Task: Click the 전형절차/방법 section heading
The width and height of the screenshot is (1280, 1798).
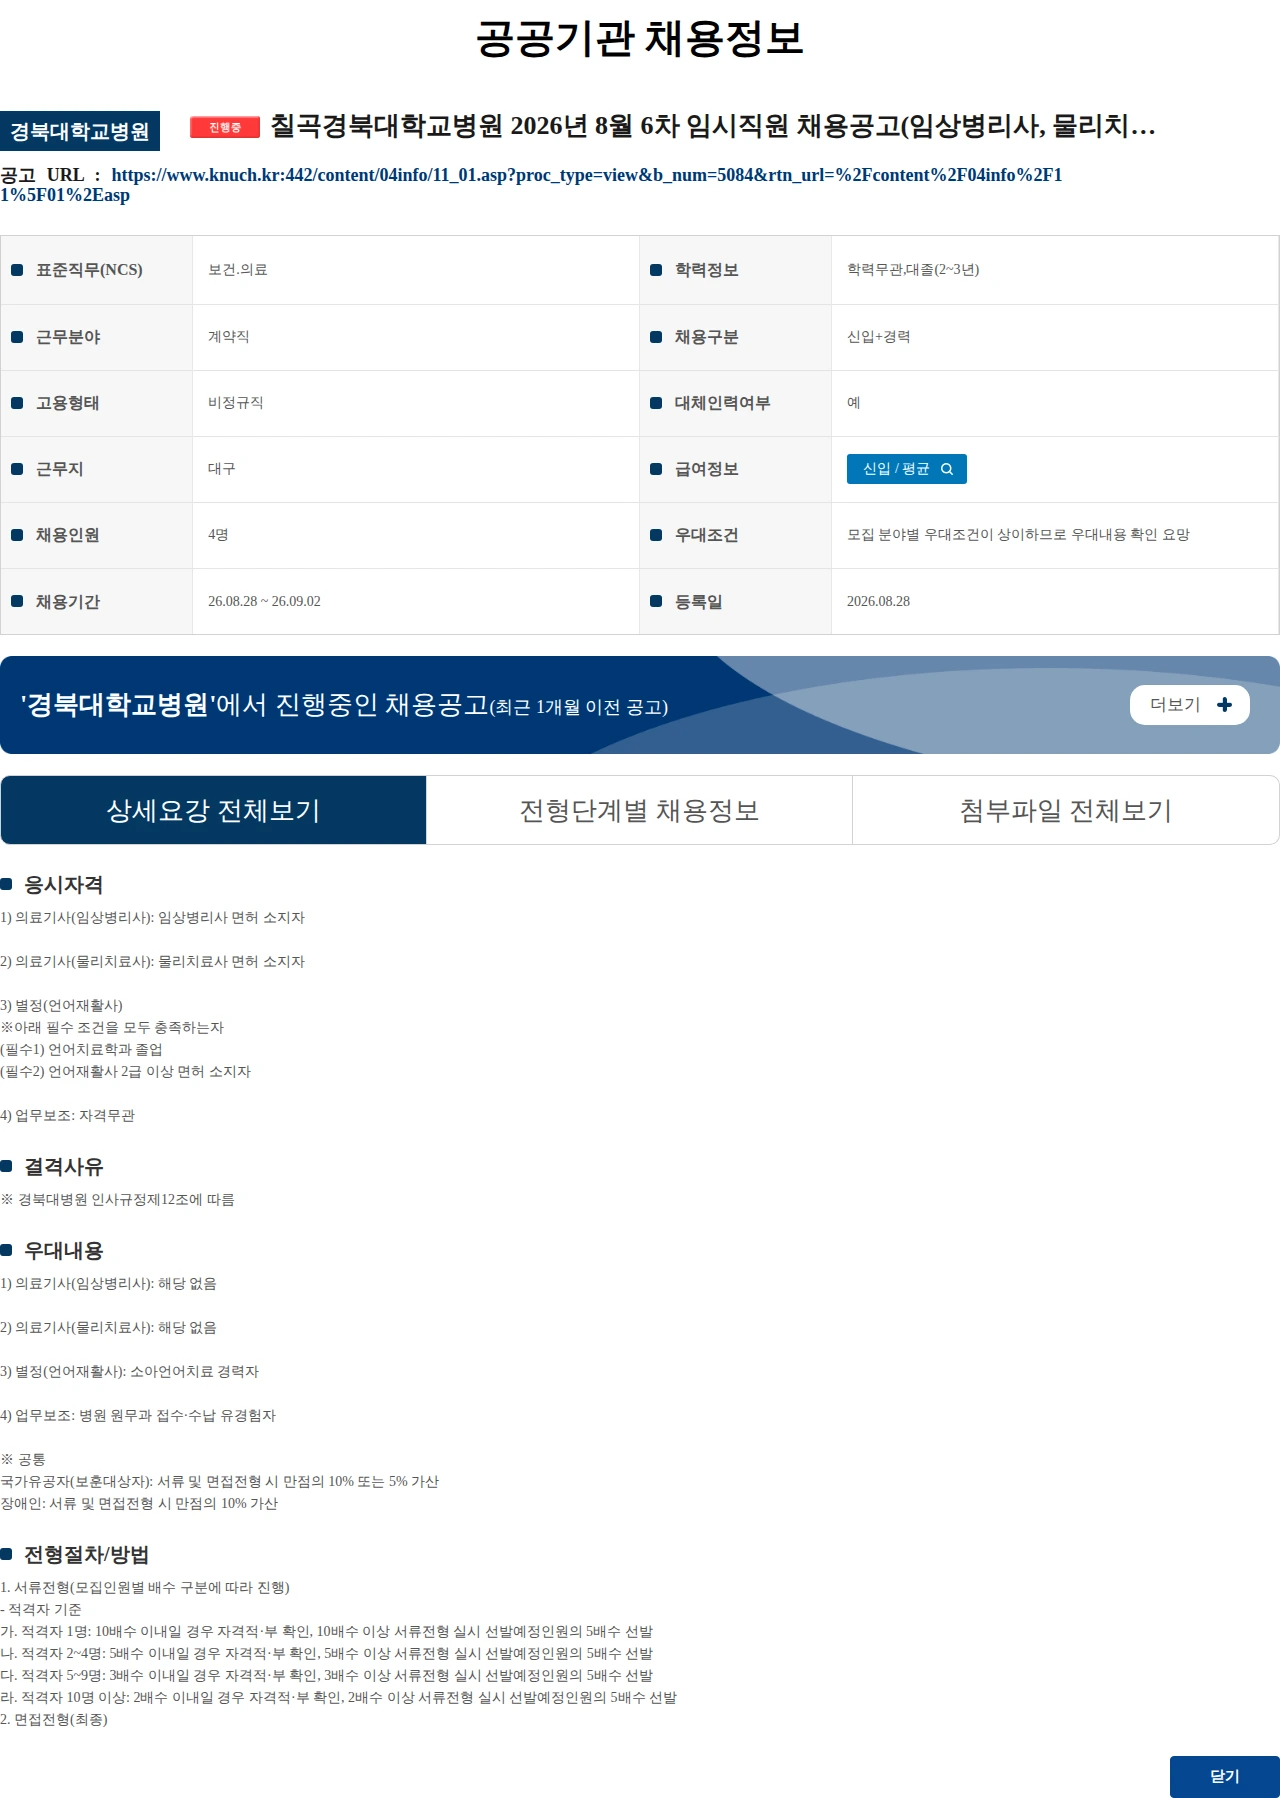Action: [86, 1555]
